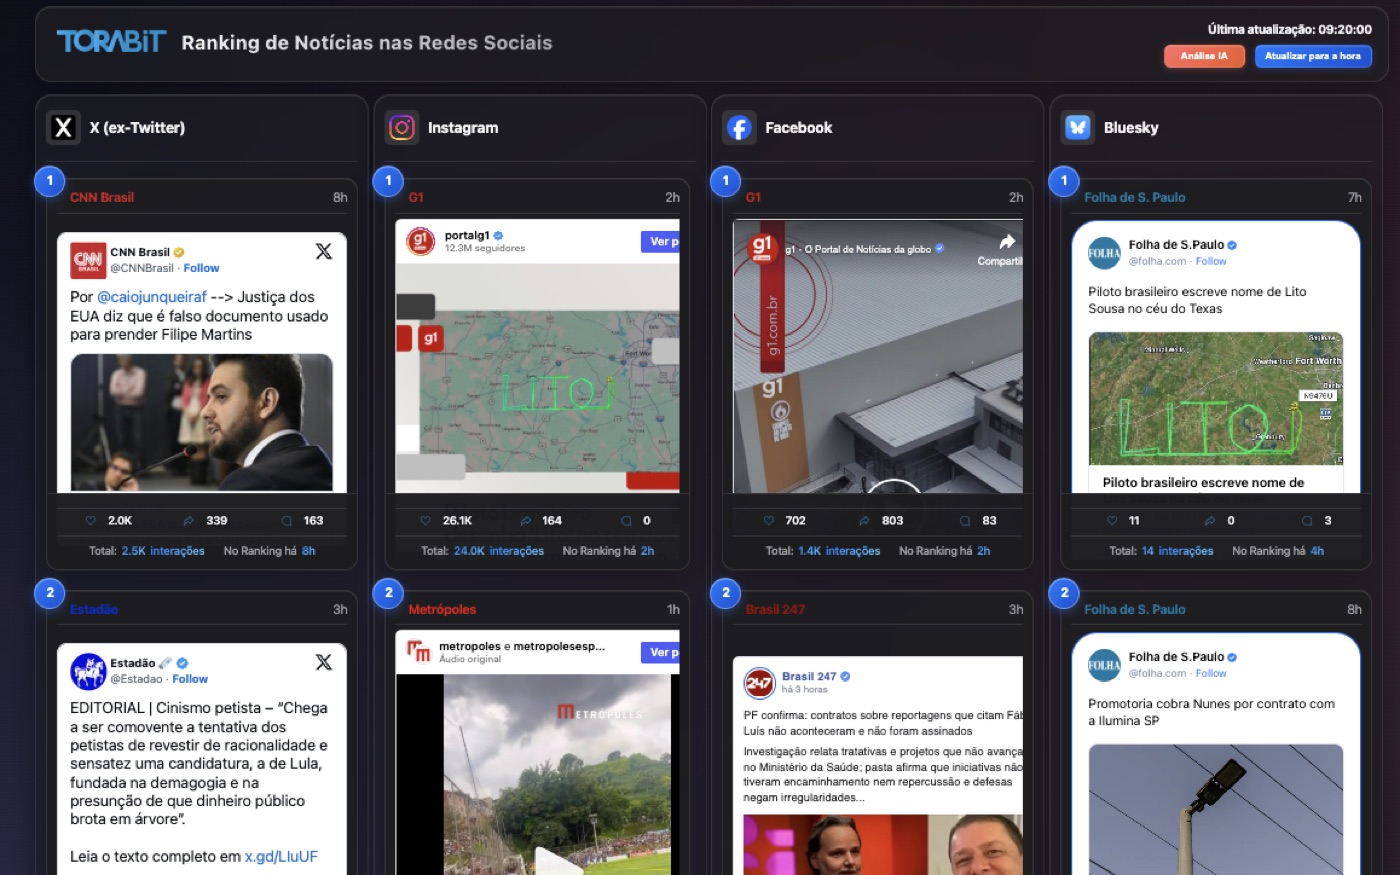Click the share icon next to 339
The height and width of the screenshot is (875, 1400).
(188, 521)
